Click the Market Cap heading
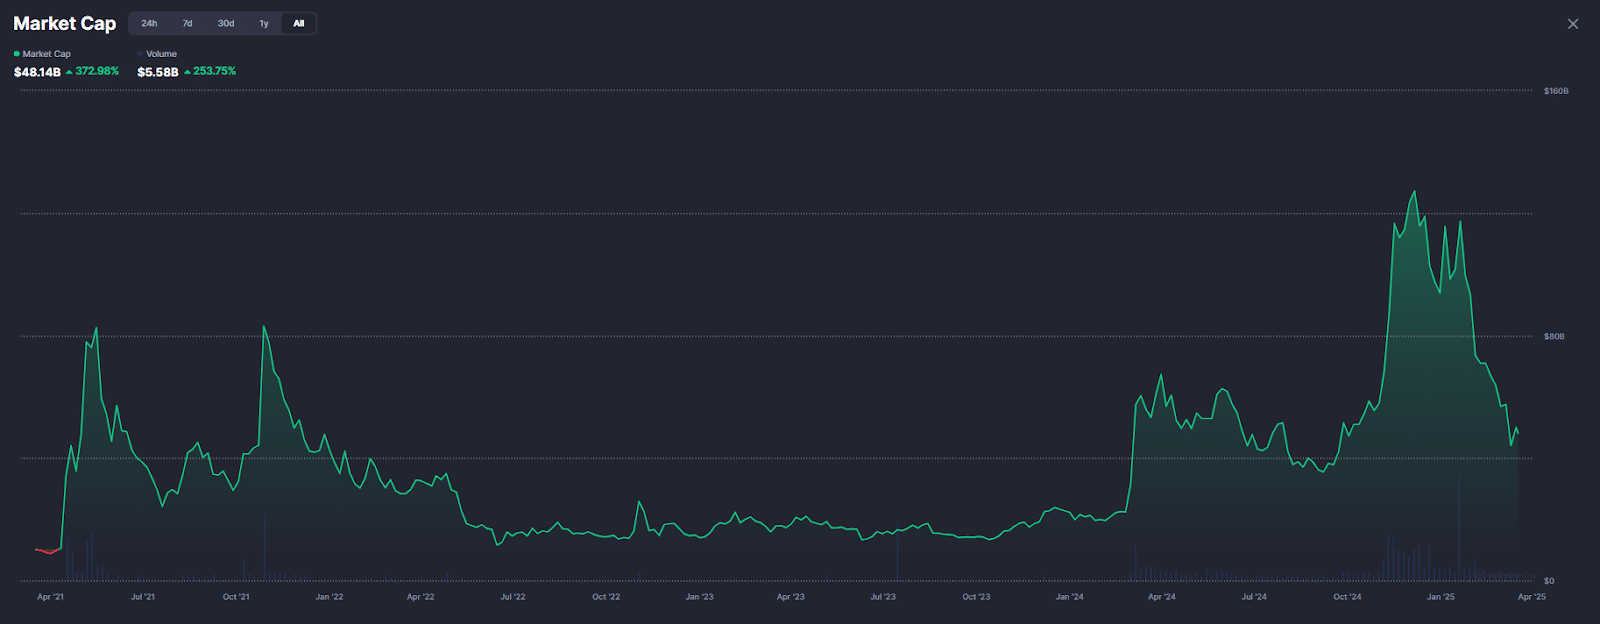This screenshot has height=624, width=1600. tap(65, 23)
